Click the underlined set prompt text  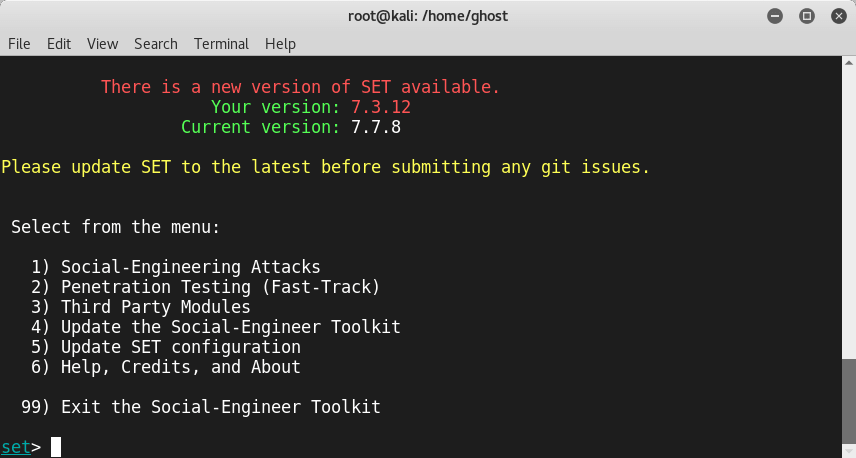tap(16, 447)
